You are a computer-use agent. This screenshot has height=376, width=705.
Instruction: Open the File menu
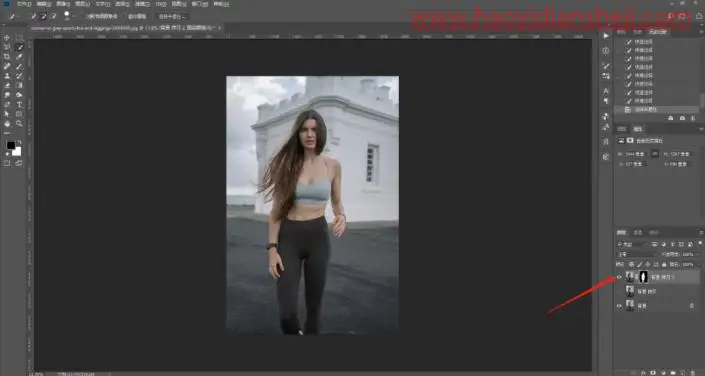(x=24, y=4)
